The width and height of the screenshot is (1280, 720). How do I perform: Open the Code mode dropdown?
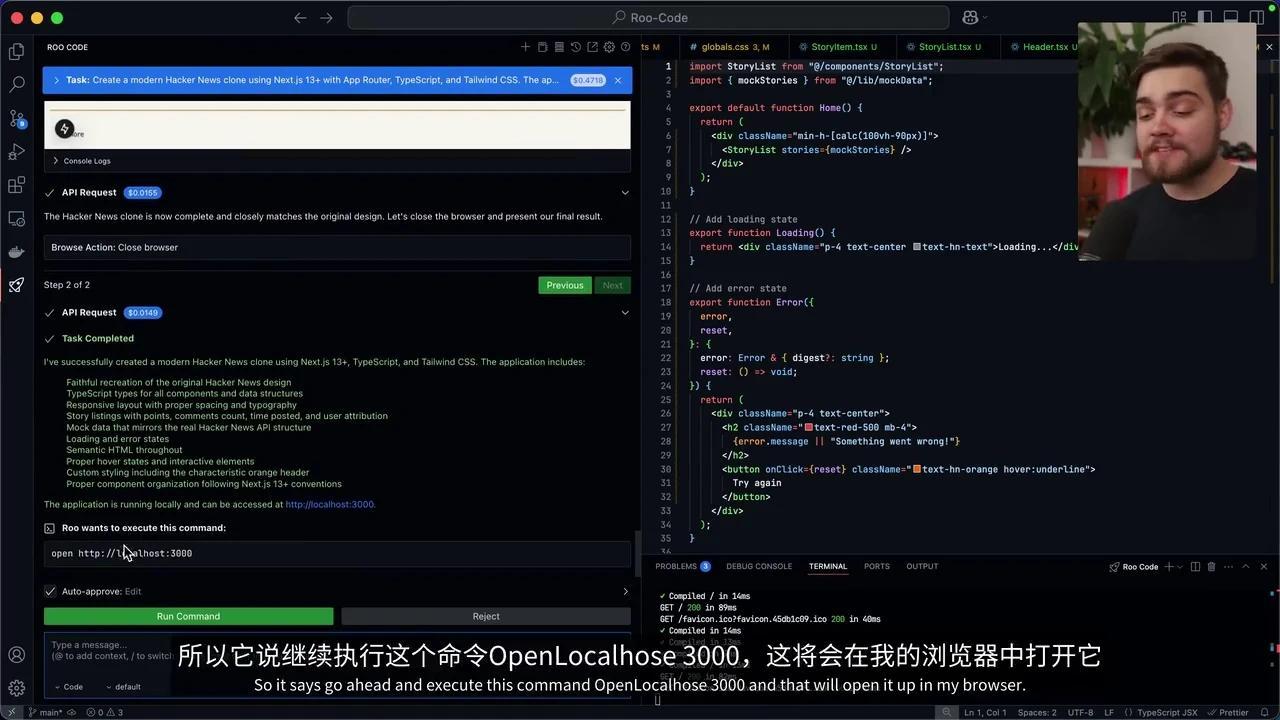click(x=68, y=687)
